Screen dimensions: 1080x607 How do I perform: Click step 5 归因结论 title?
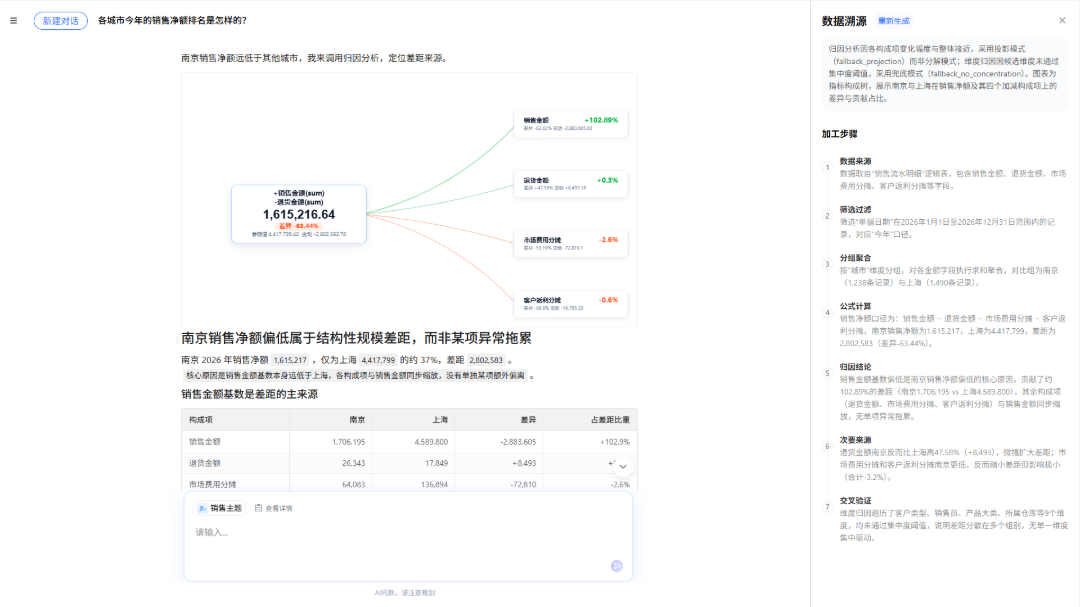tap(855, 367)
